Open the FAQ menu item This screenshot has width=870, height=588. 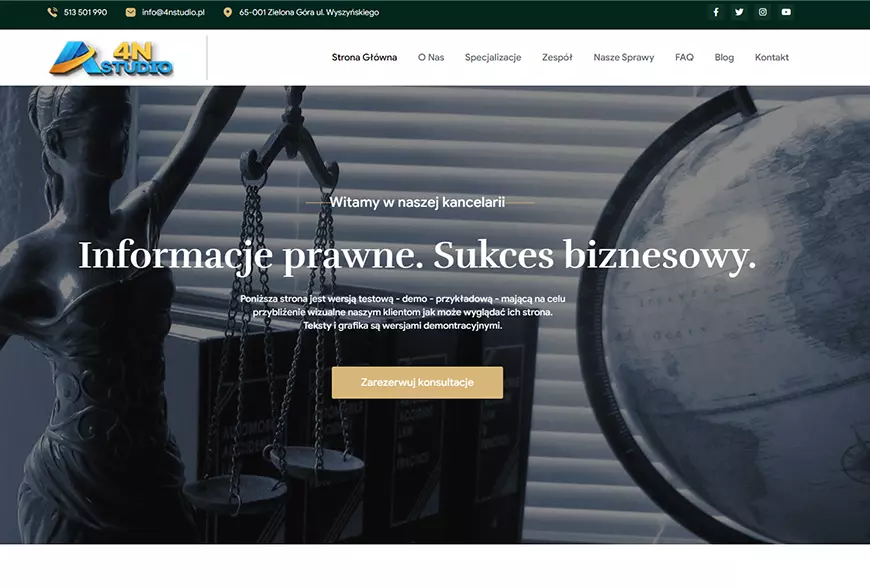point(684,57)
